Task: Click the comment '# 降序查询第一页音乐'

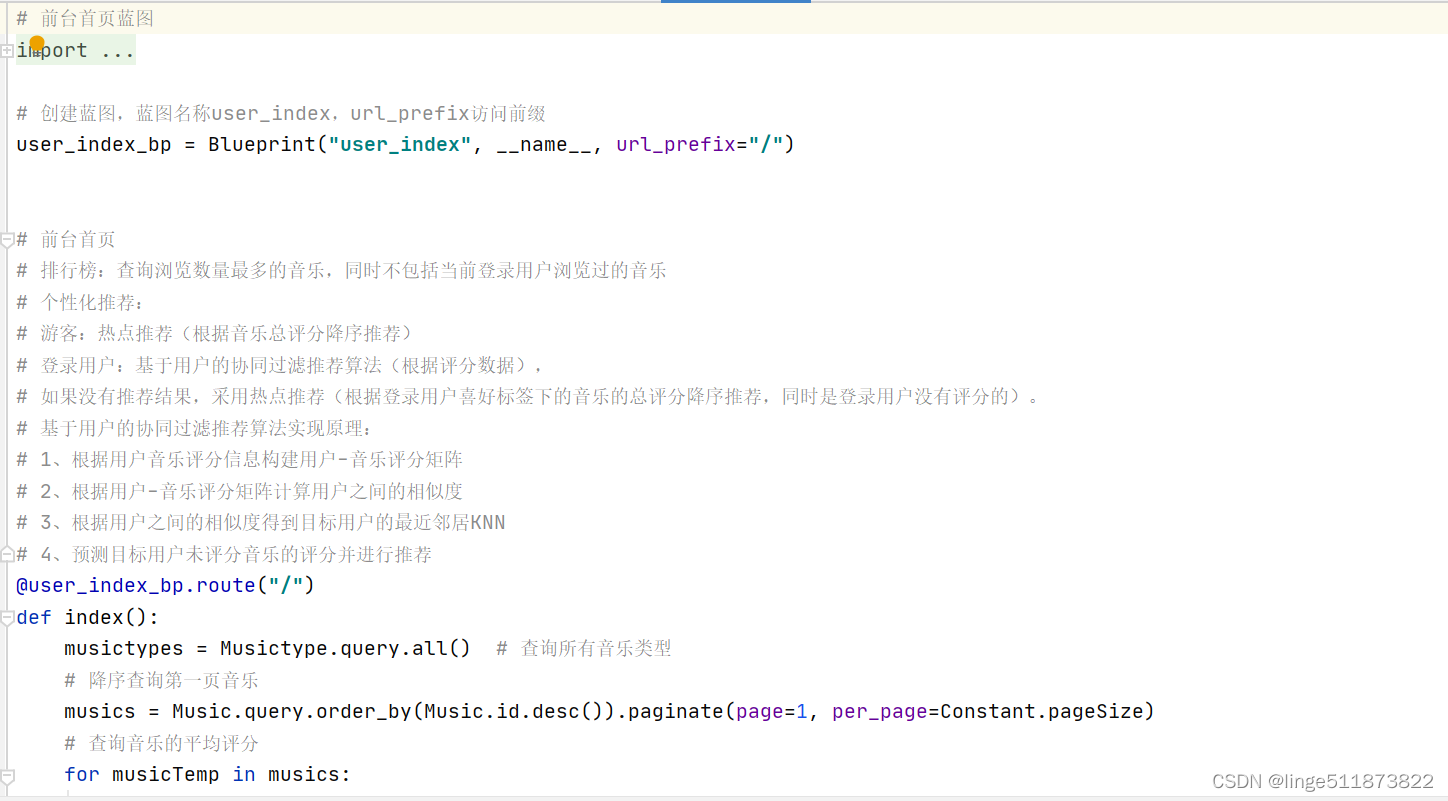Action: (162, 680)
